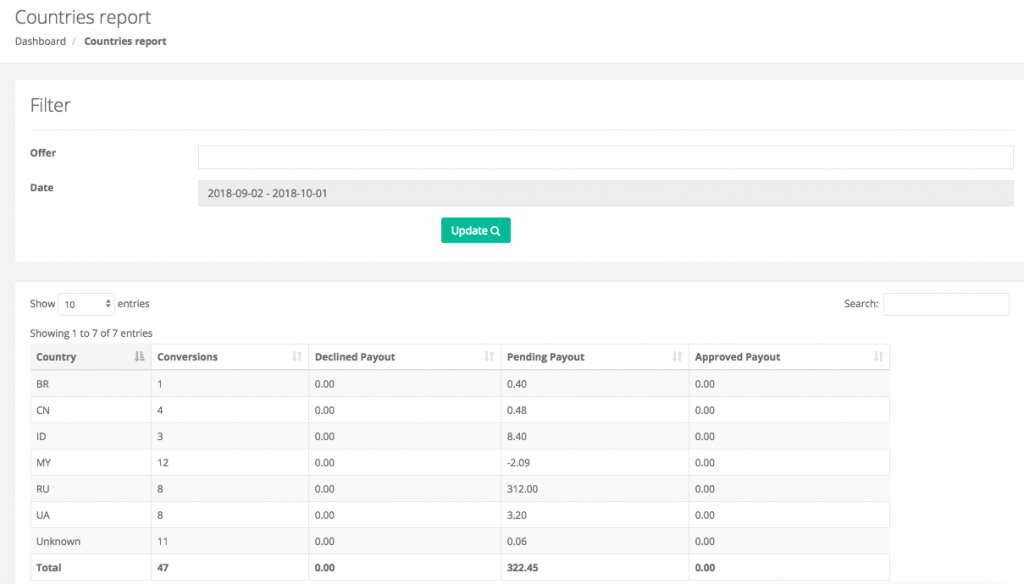
Task: Click the Total row at table bottom
Action: click(x=49, y=568)
